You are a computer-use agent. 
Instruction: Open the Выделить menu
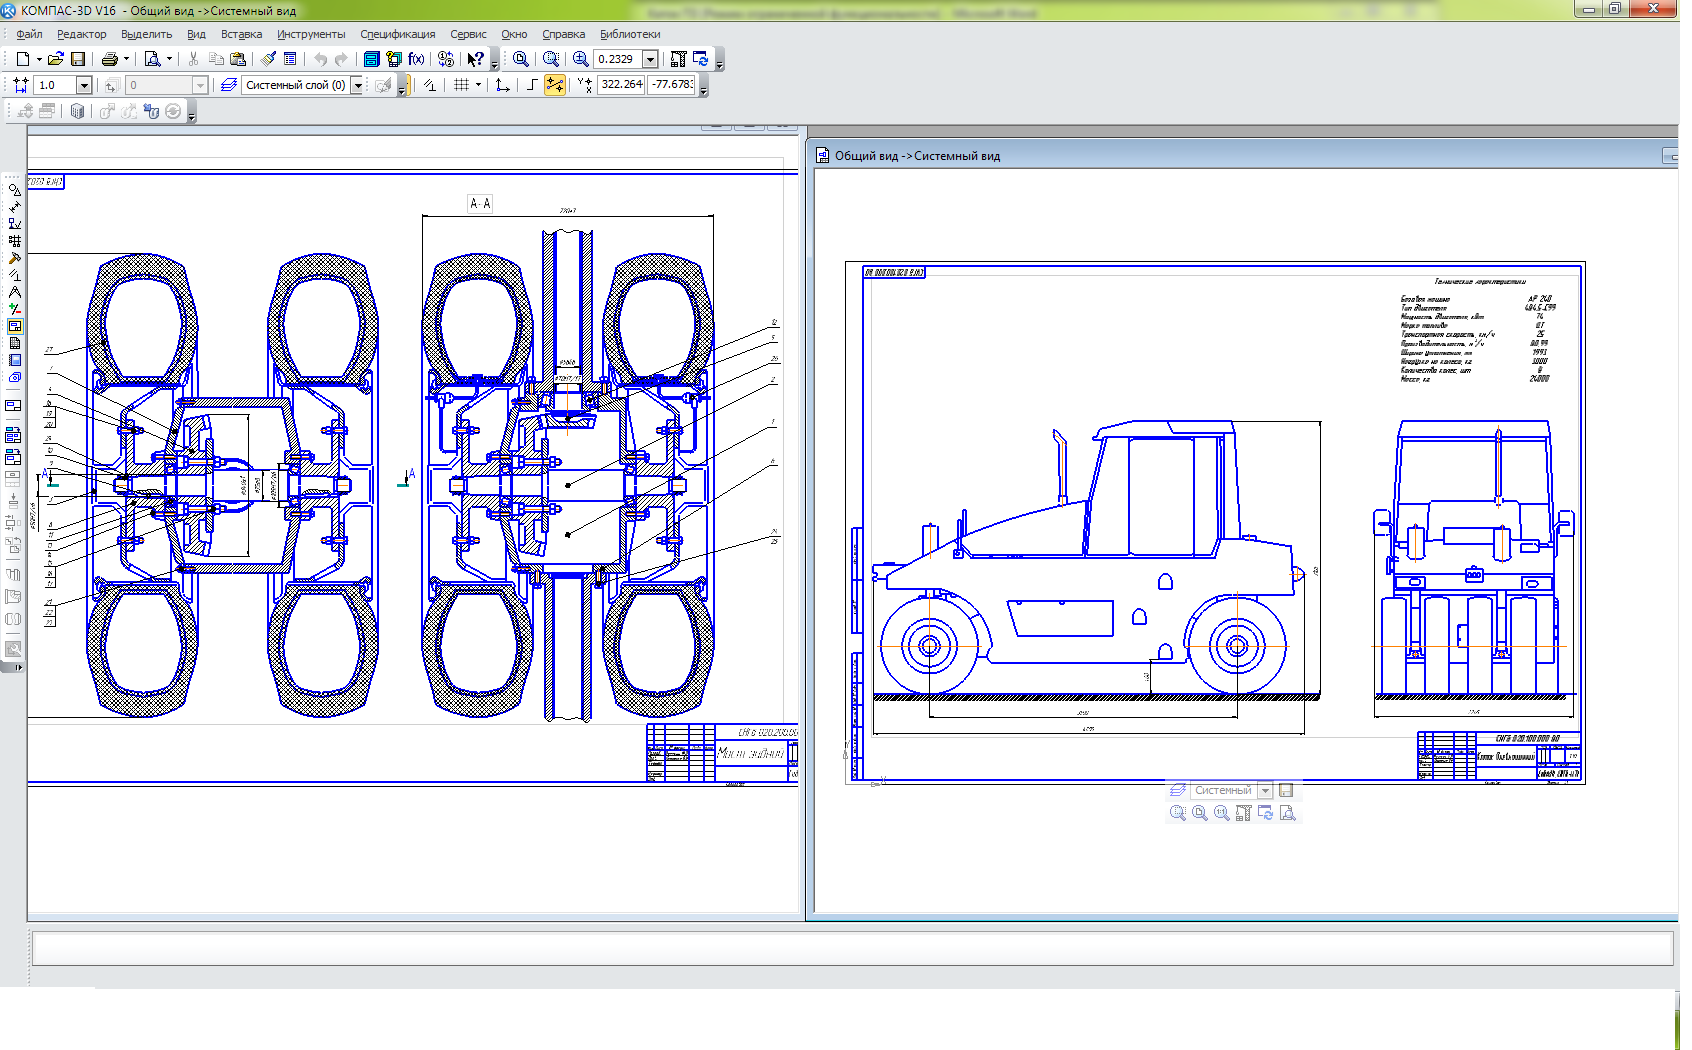pos(146,34)
